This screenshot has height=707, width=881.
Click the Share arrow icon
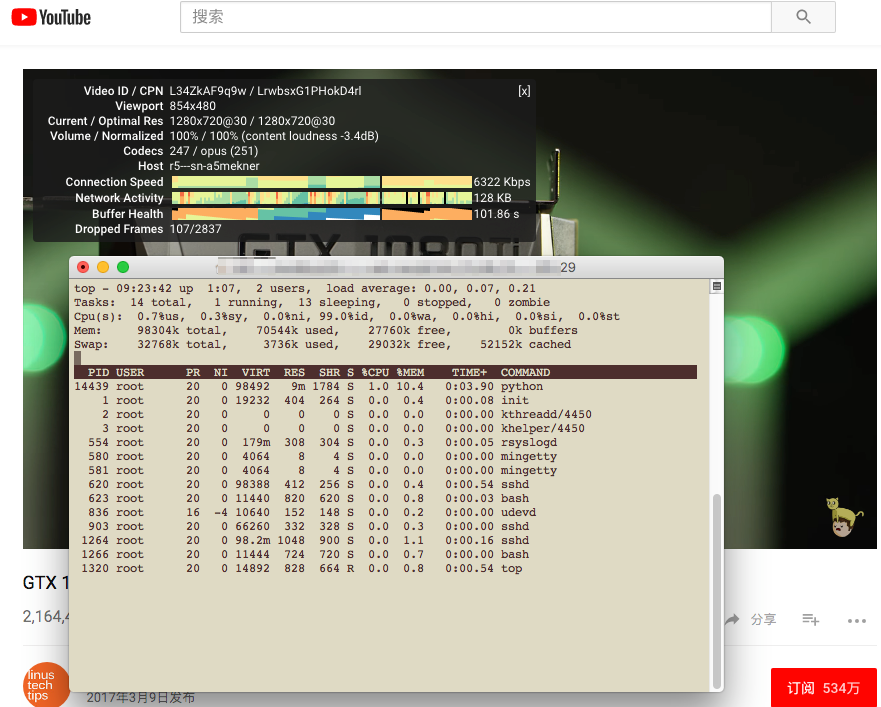point(733,620)
